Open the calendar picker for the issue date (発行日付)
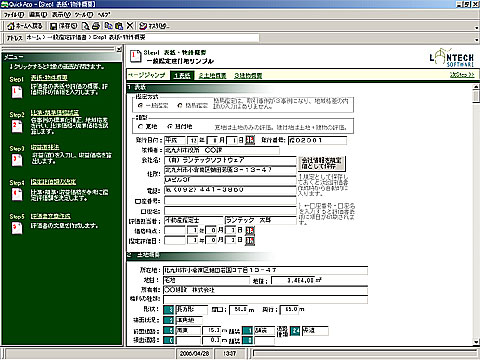Image resolution: width=480 pixels, height=360 pixels. [x=250, y=140]
